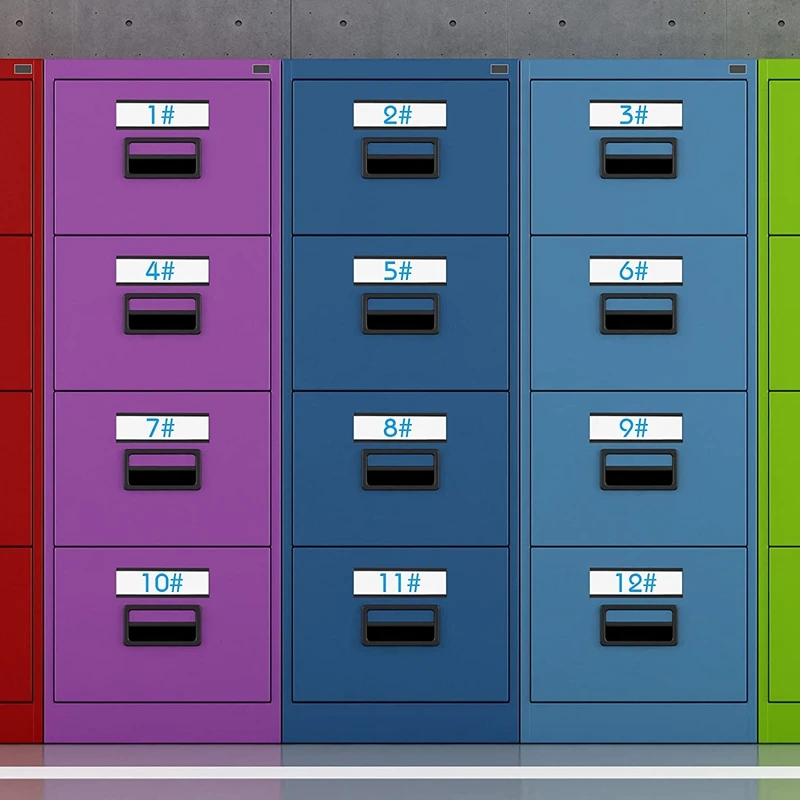Click the handle below the 5# label
Screen dimensions: 800x800
click(401, 314)
